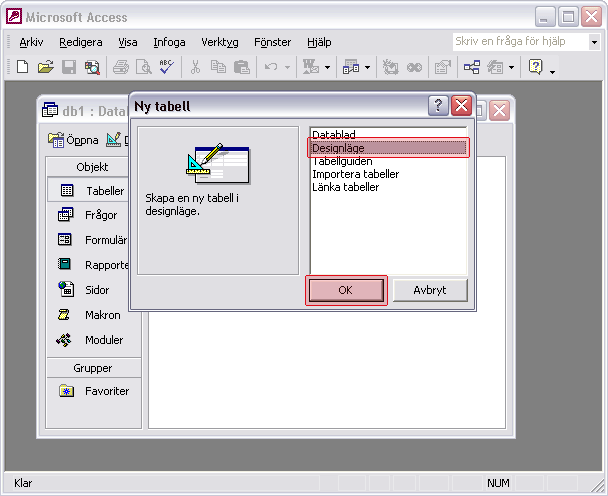Click the Avbryt button
The height and width of the screenshot is (496, 608).
coord(429,290)
